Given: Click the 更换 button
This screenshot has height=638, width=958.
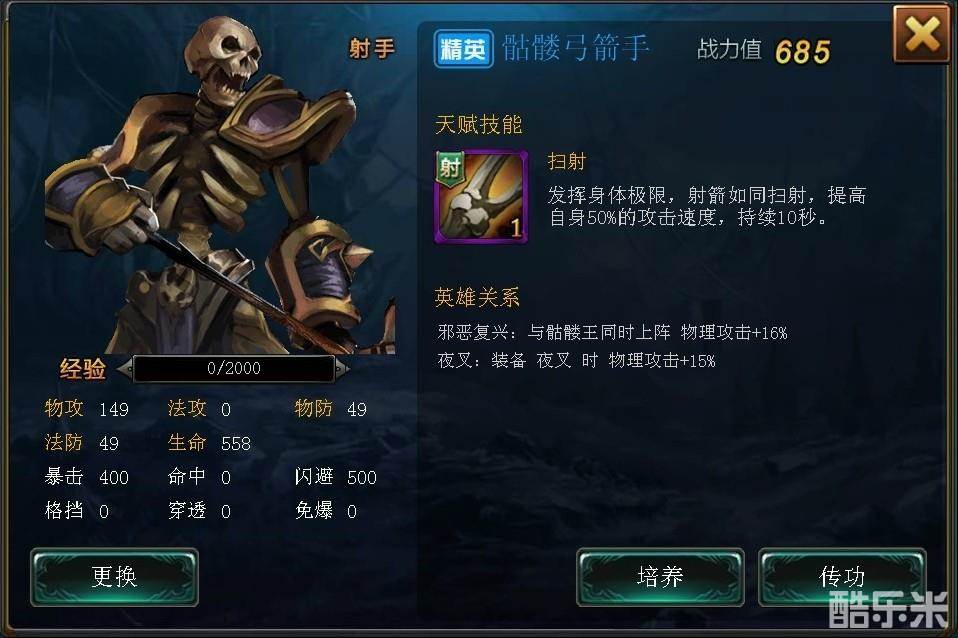Looking at the screenshot, I should [114, 577].
